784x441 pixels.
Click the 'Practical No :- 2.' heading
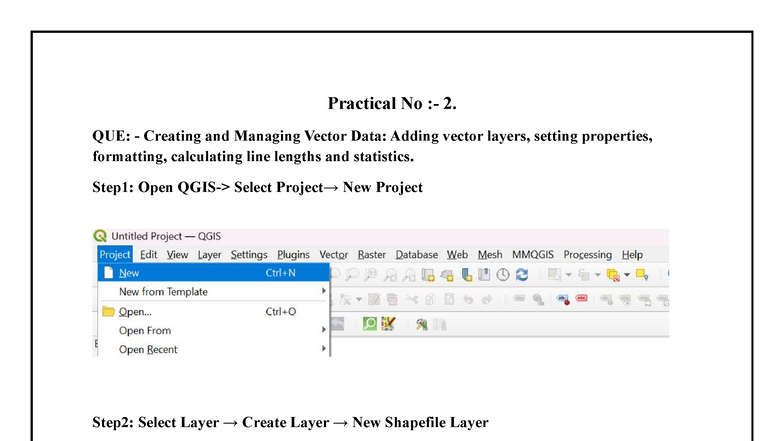pyautogui.click(x=392, y=104)
